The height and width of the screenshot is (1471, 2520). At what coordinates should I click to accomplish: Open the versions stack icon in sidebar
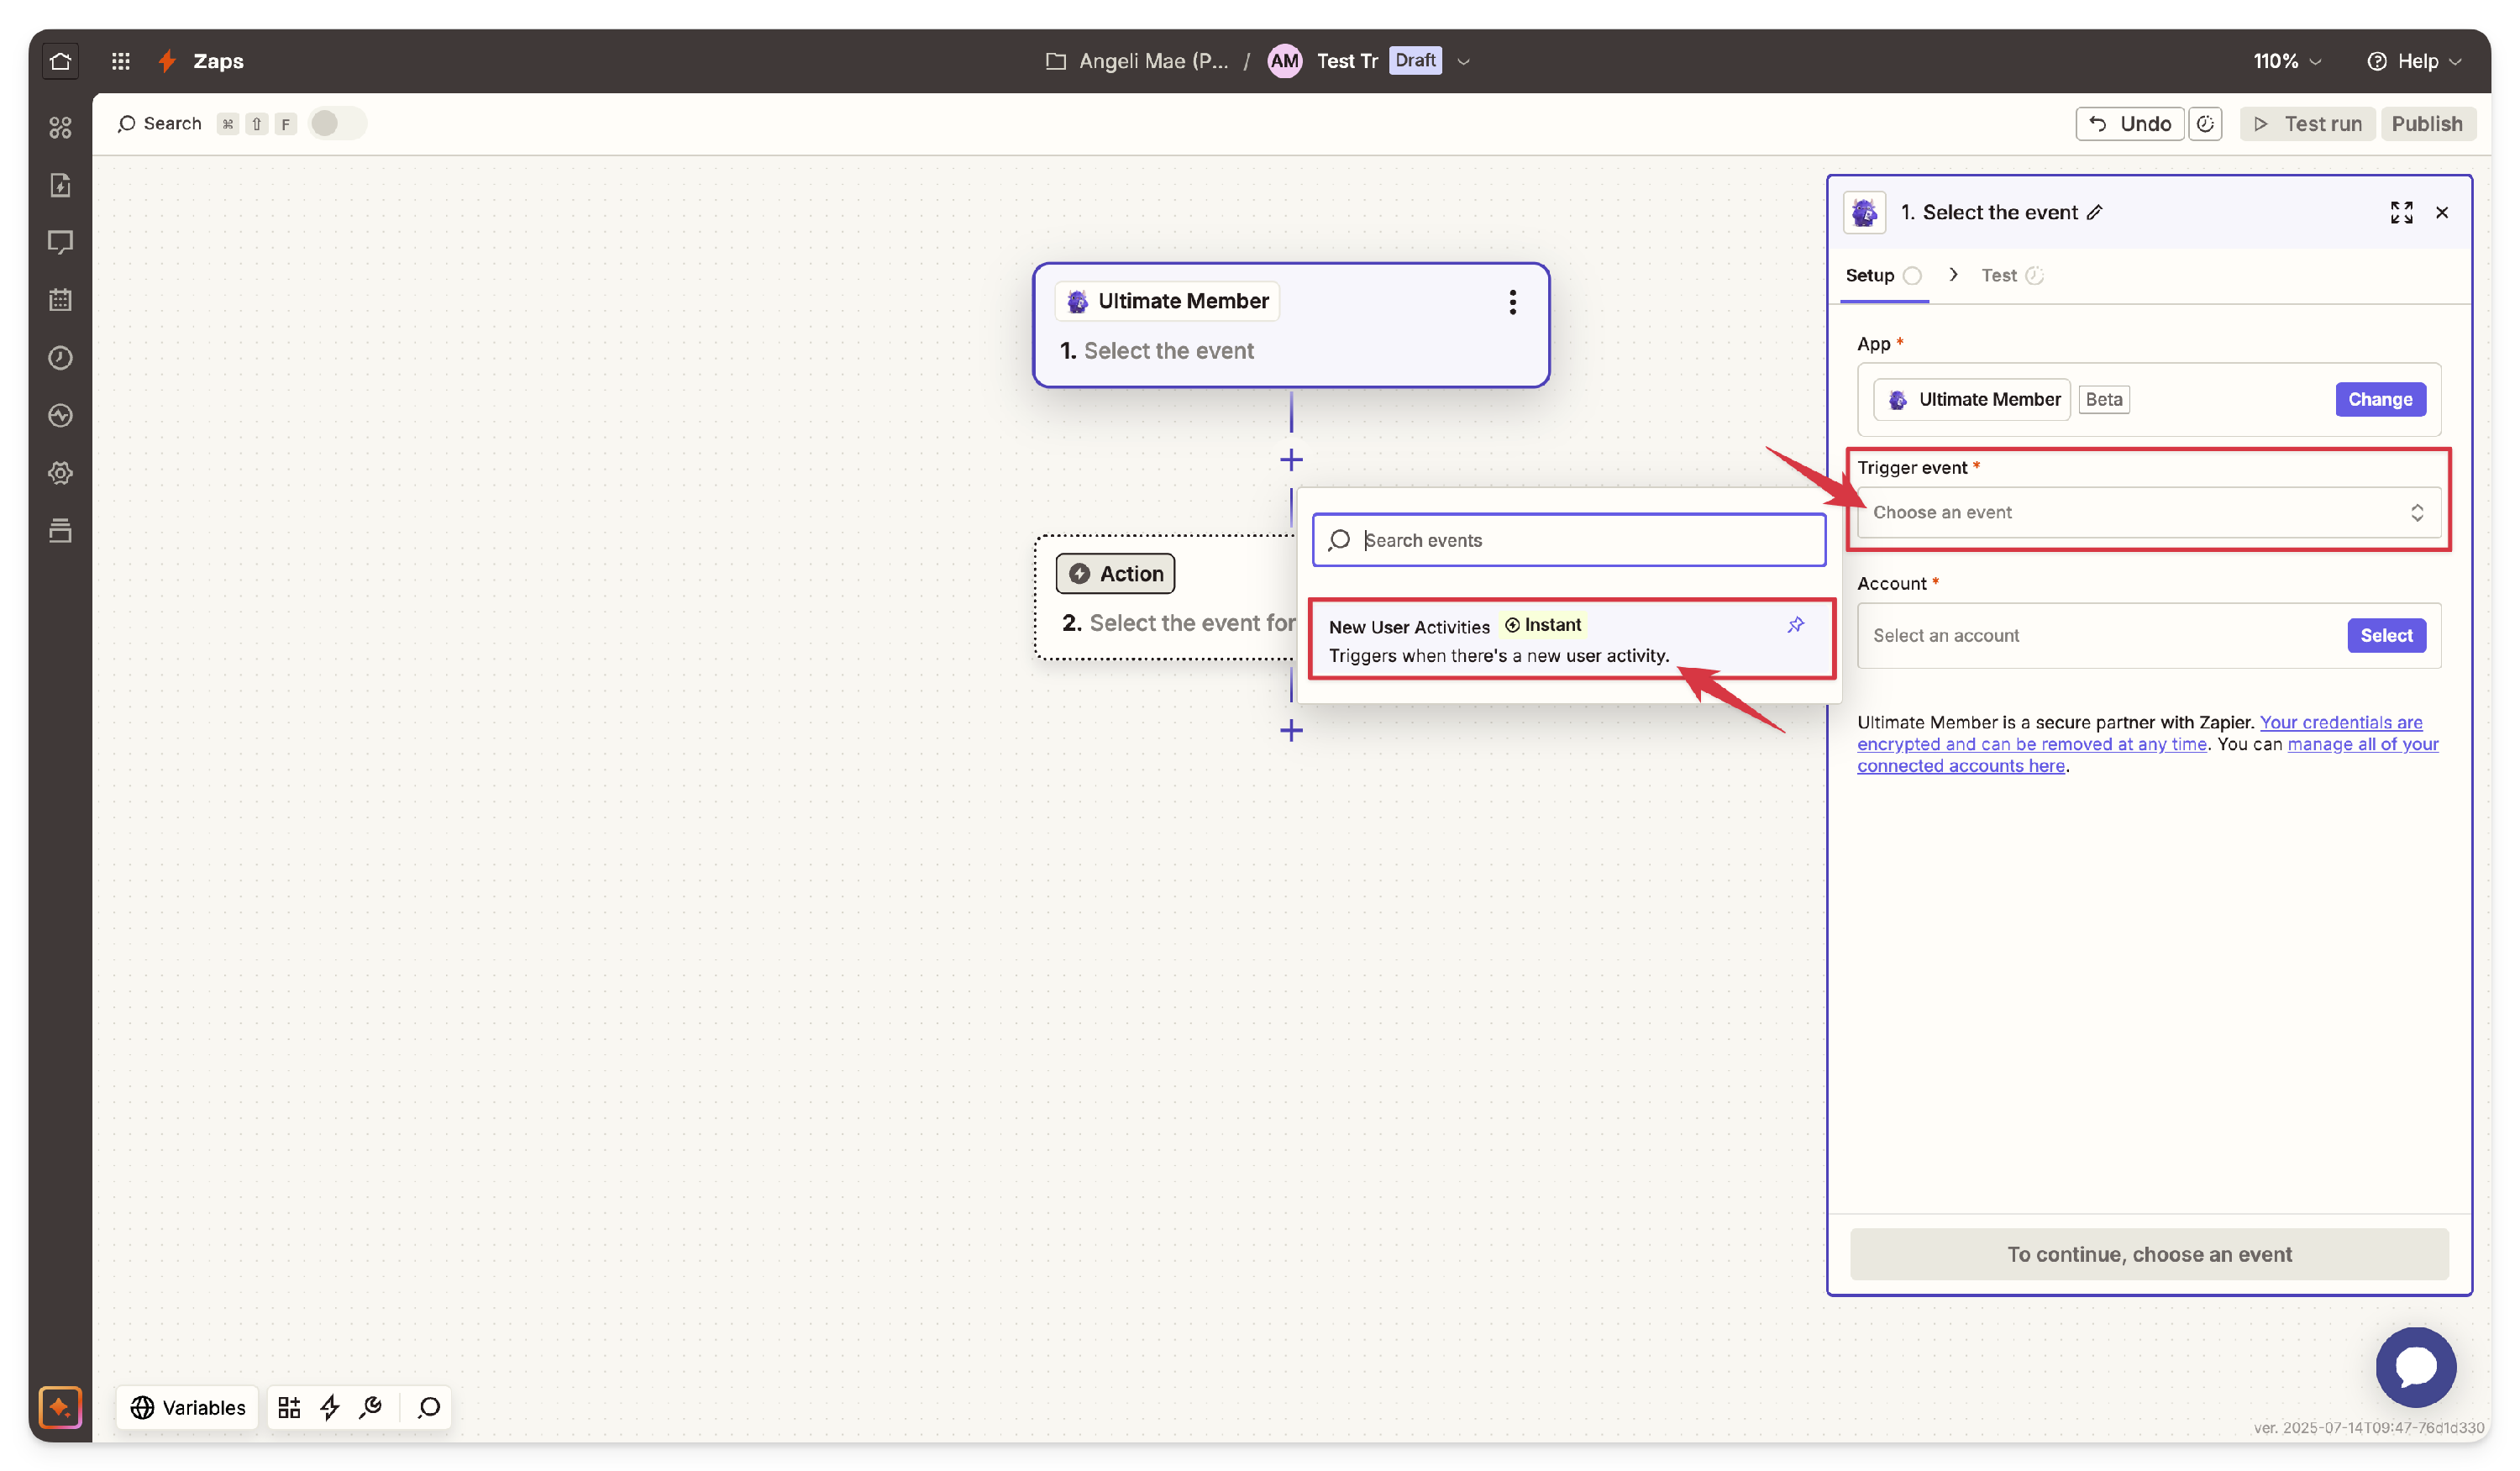click(60, 530)
